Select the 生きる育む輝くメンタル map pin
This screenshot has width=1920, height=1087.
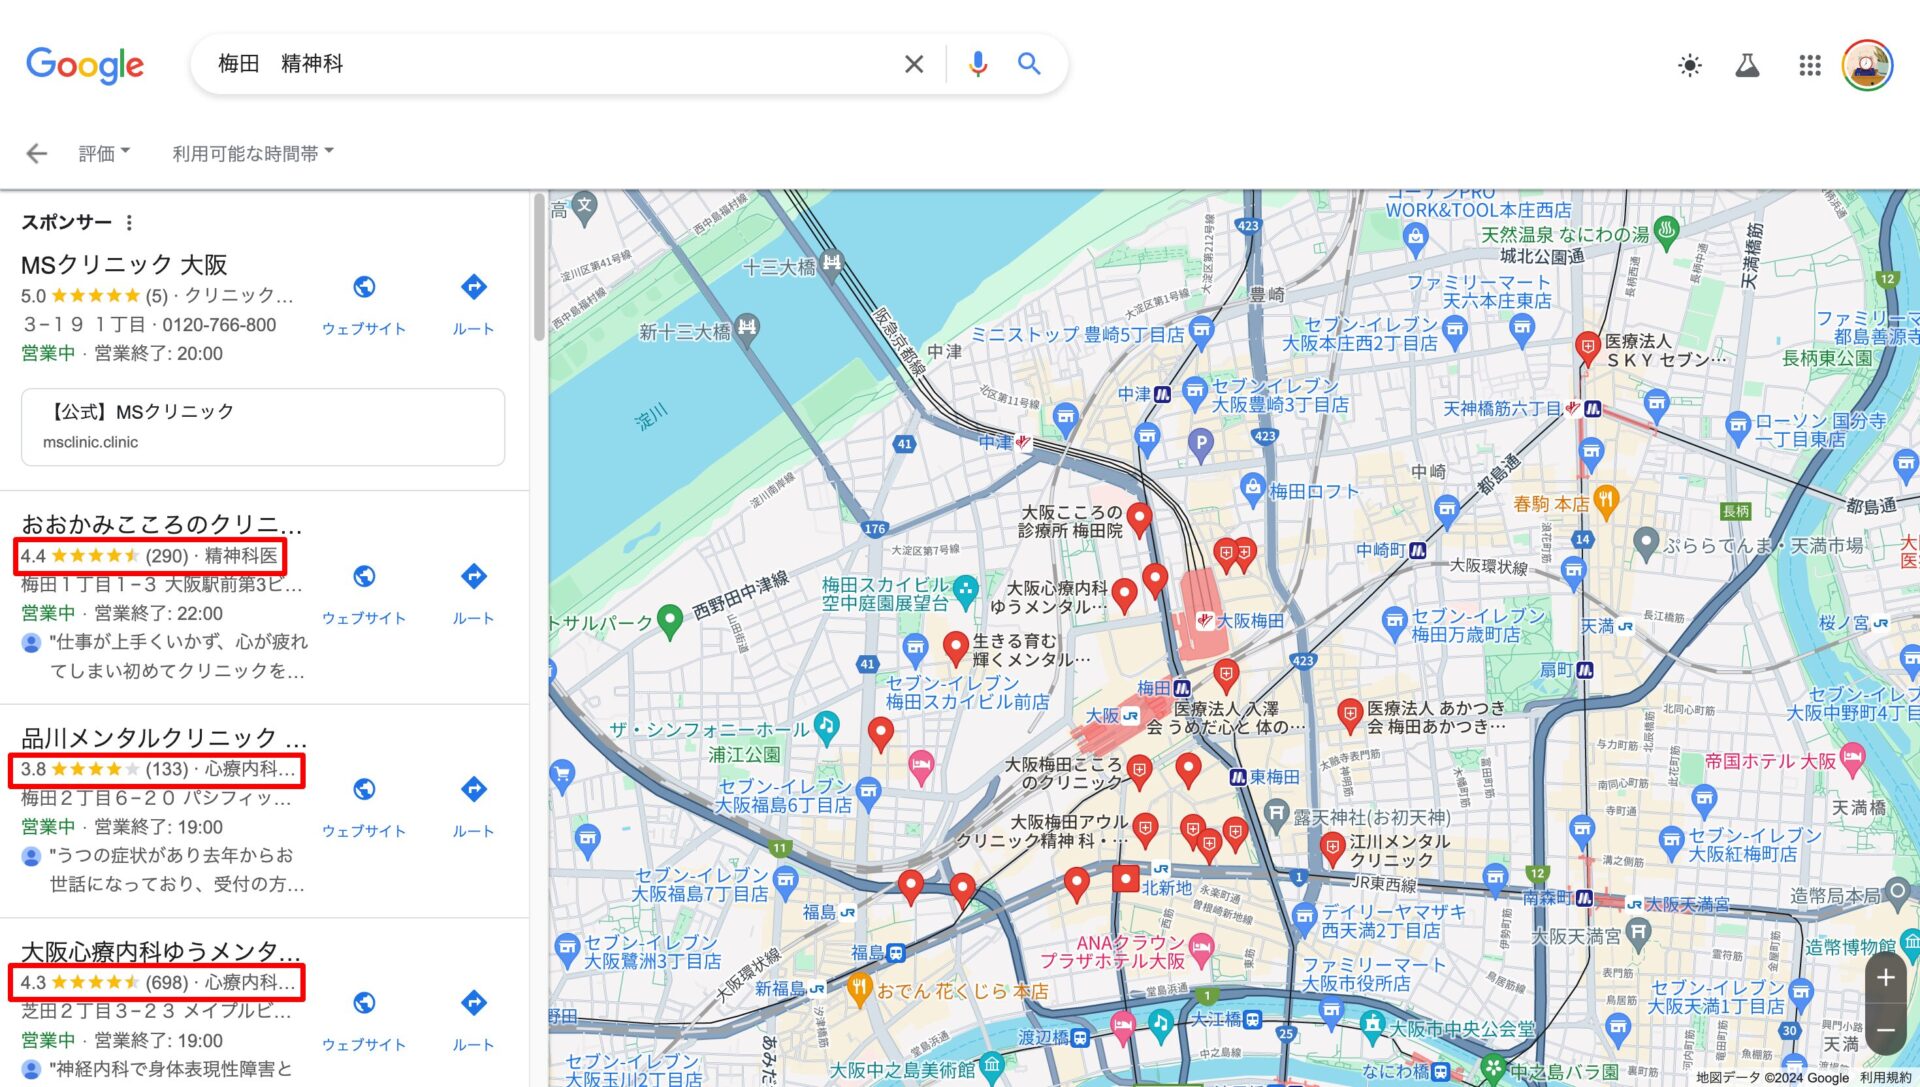point(955,647)
